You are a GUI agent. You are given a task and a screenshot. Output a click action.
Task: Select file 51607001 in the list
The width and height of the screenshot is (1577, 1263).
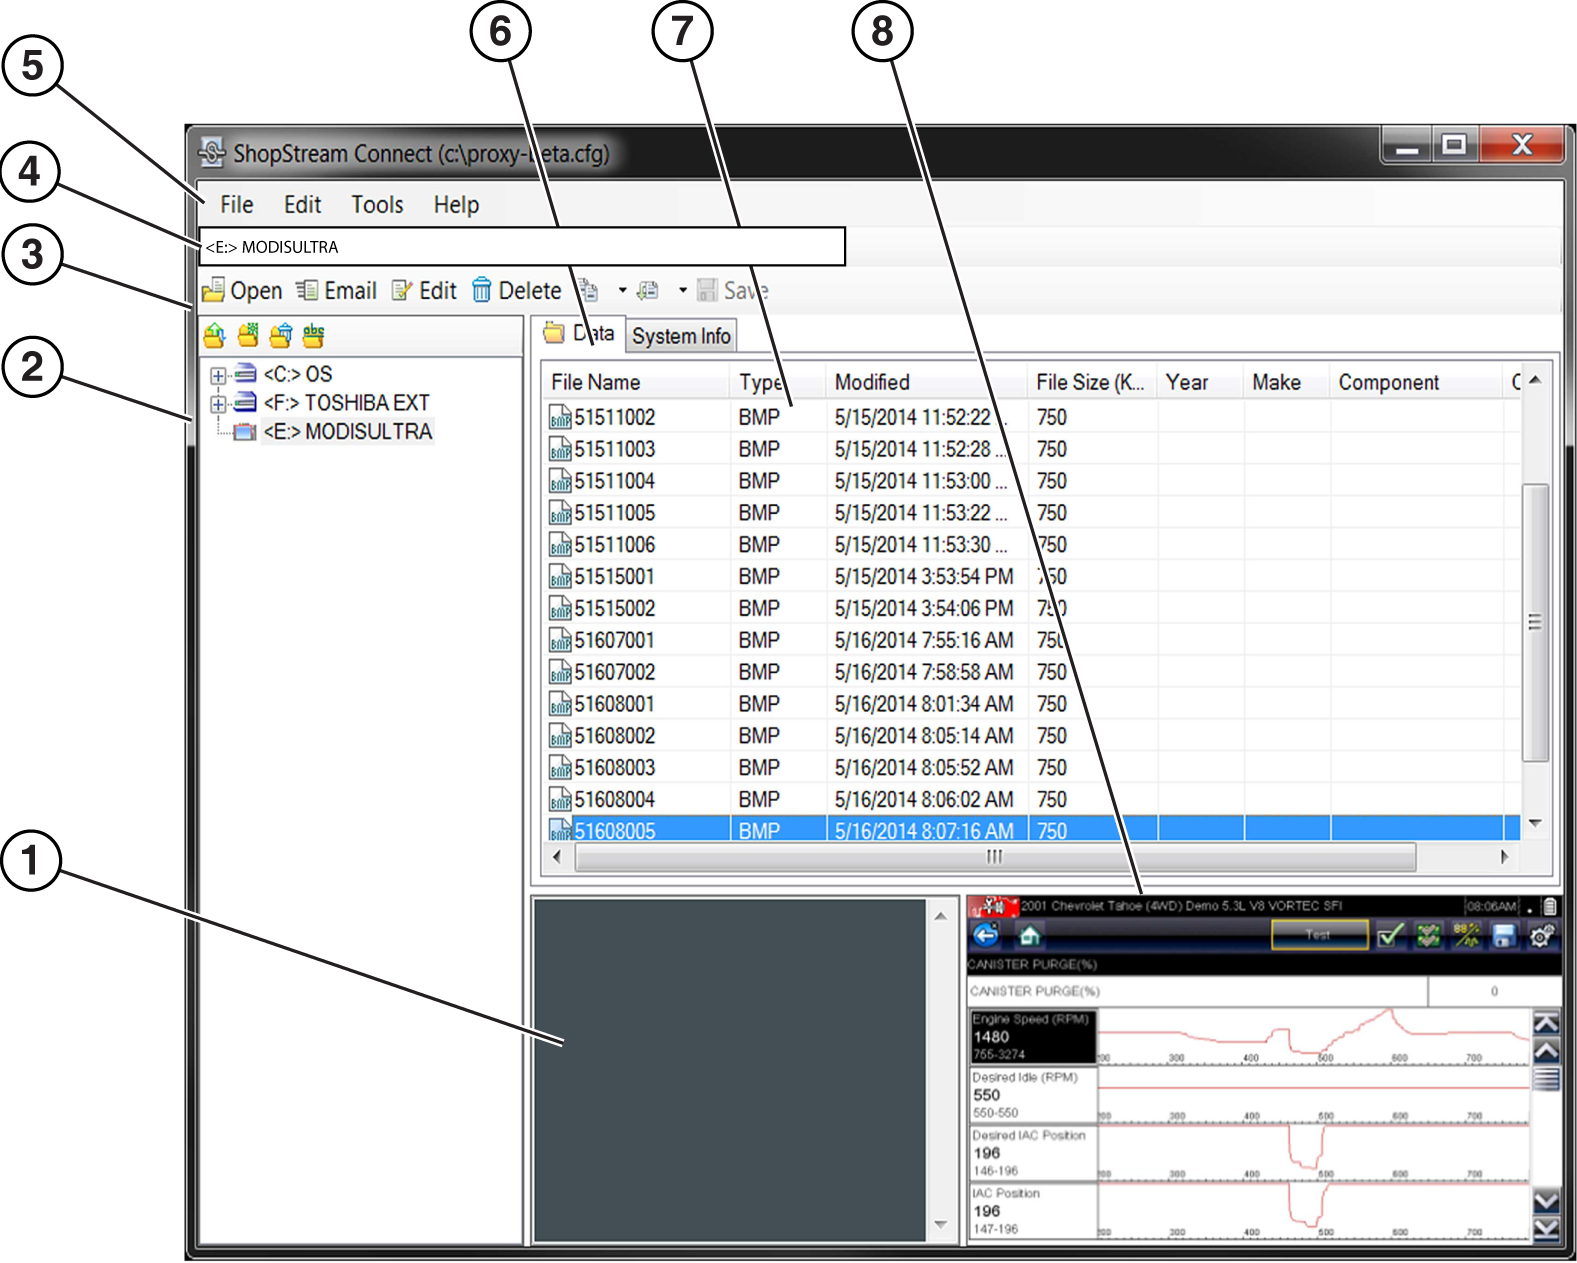point(614,640)
